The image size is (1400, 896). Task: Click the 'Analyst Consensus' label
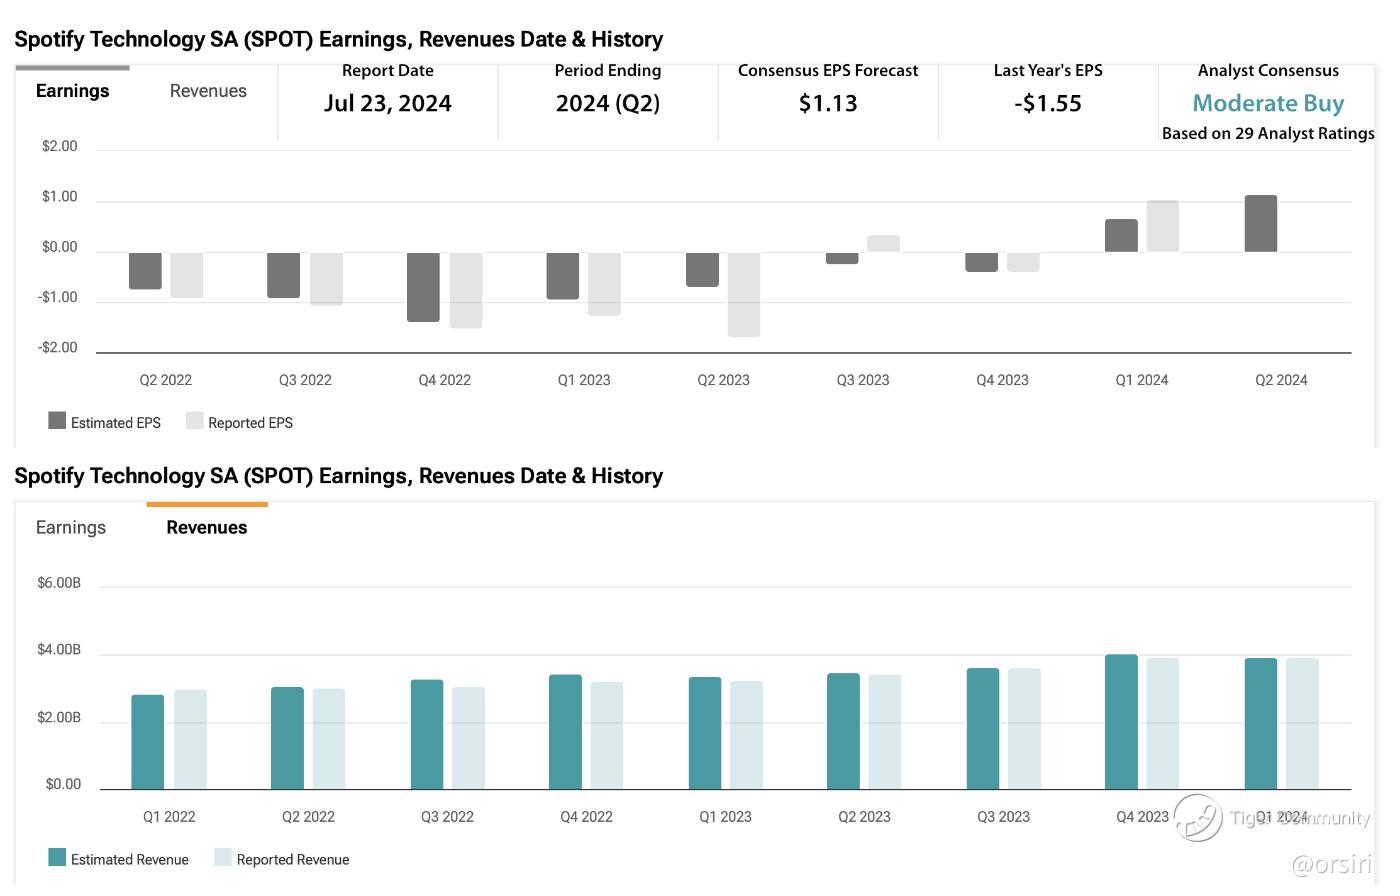point(1268,71)
